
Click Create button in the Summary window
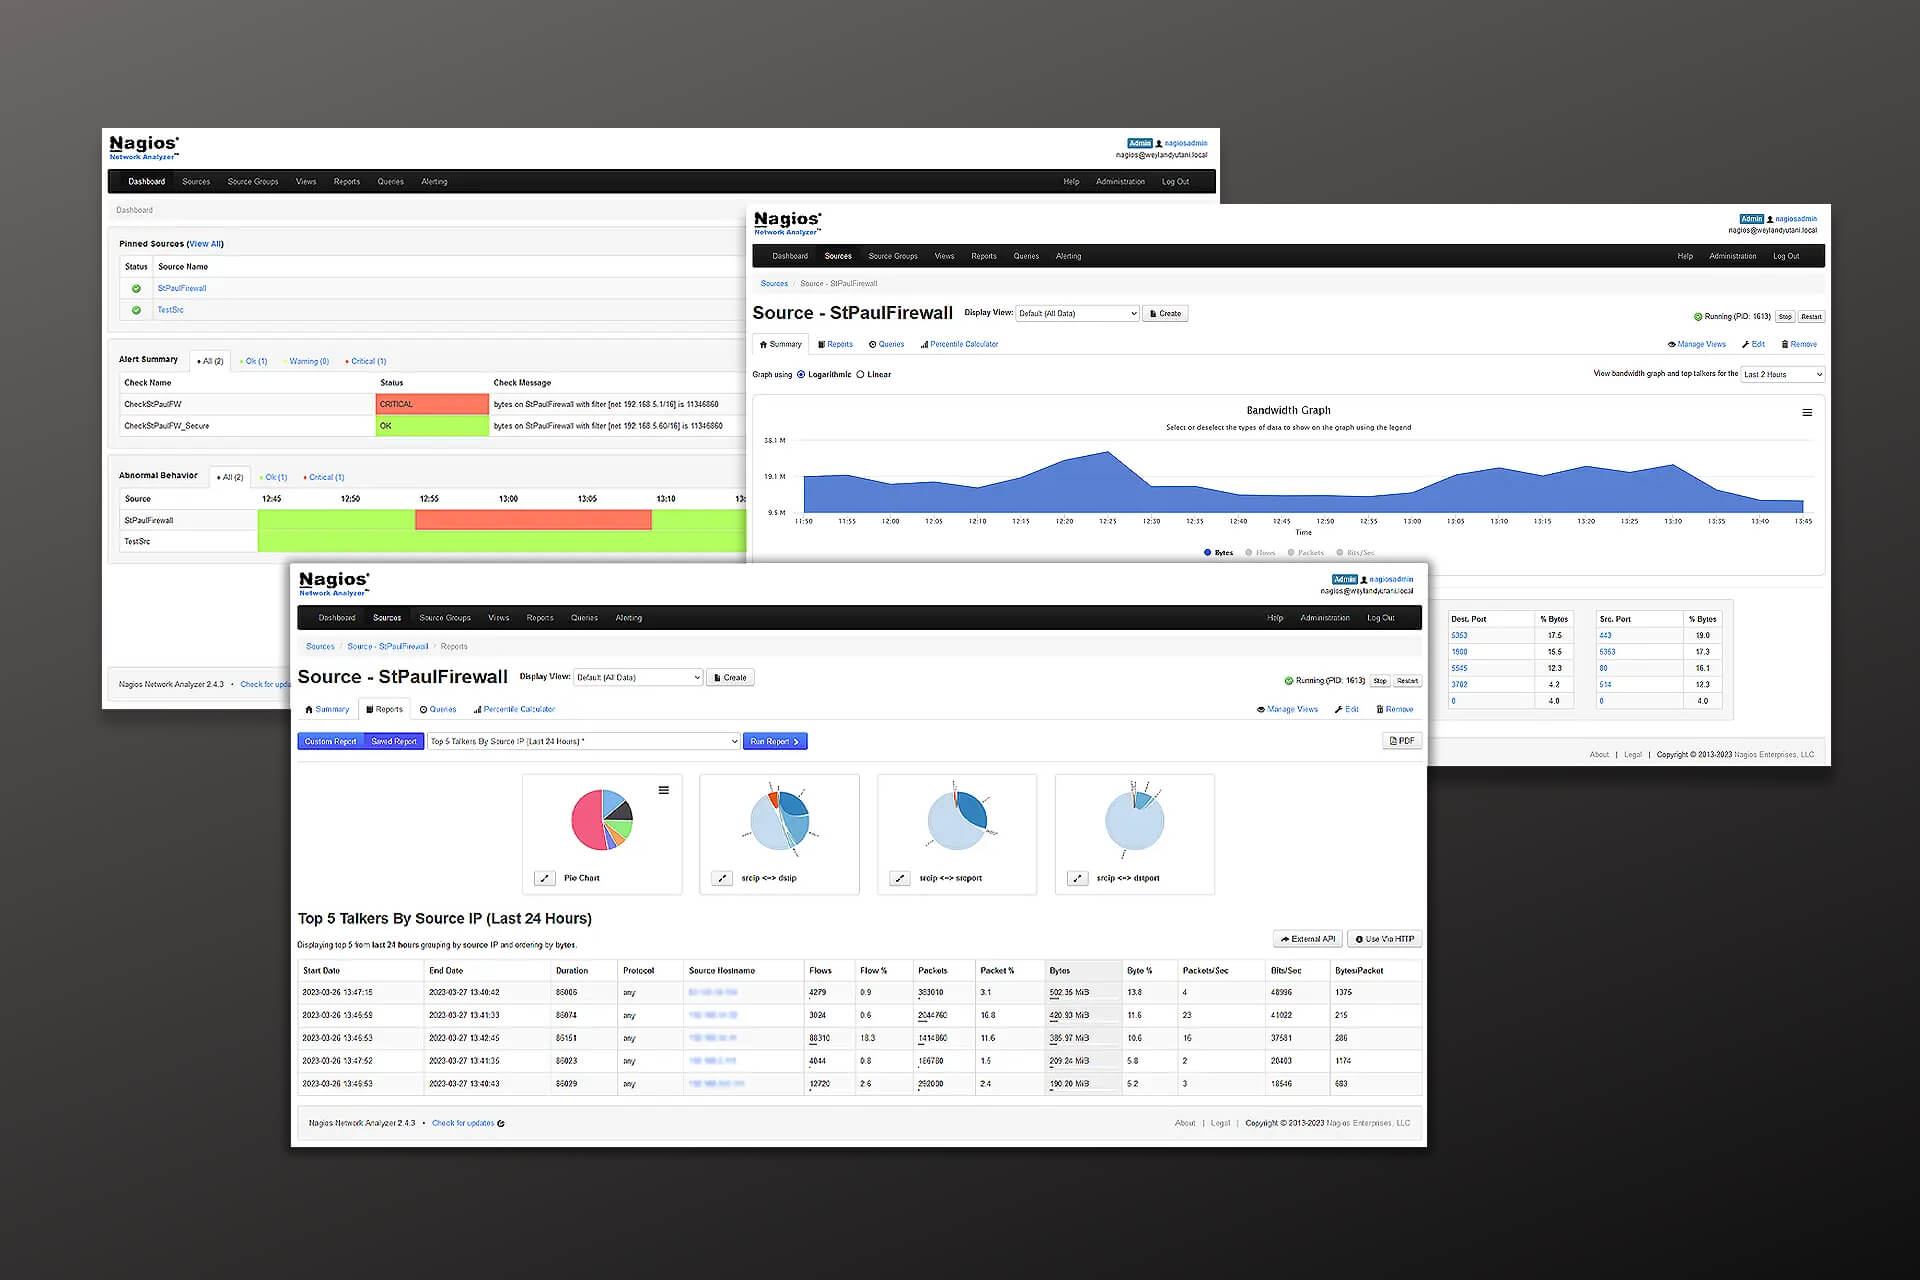coord(1165,313)
